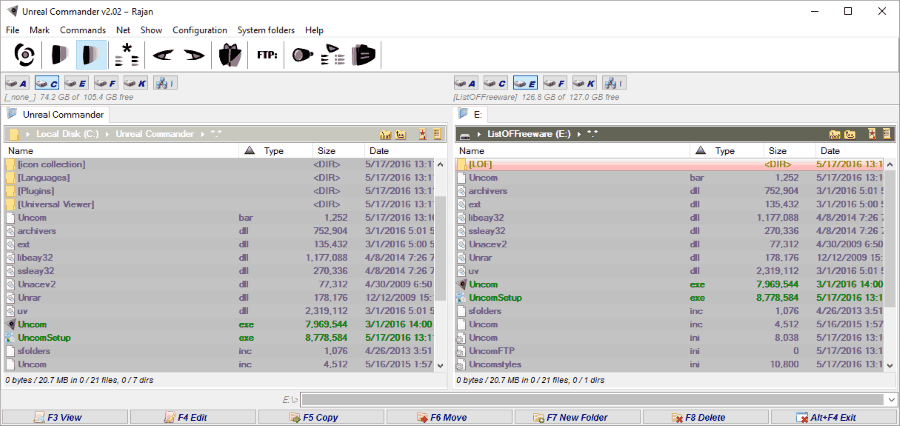Click the Alt+F4 Exit button
The height and width of the screenshot is (426, 900).
tap(834, 417)
